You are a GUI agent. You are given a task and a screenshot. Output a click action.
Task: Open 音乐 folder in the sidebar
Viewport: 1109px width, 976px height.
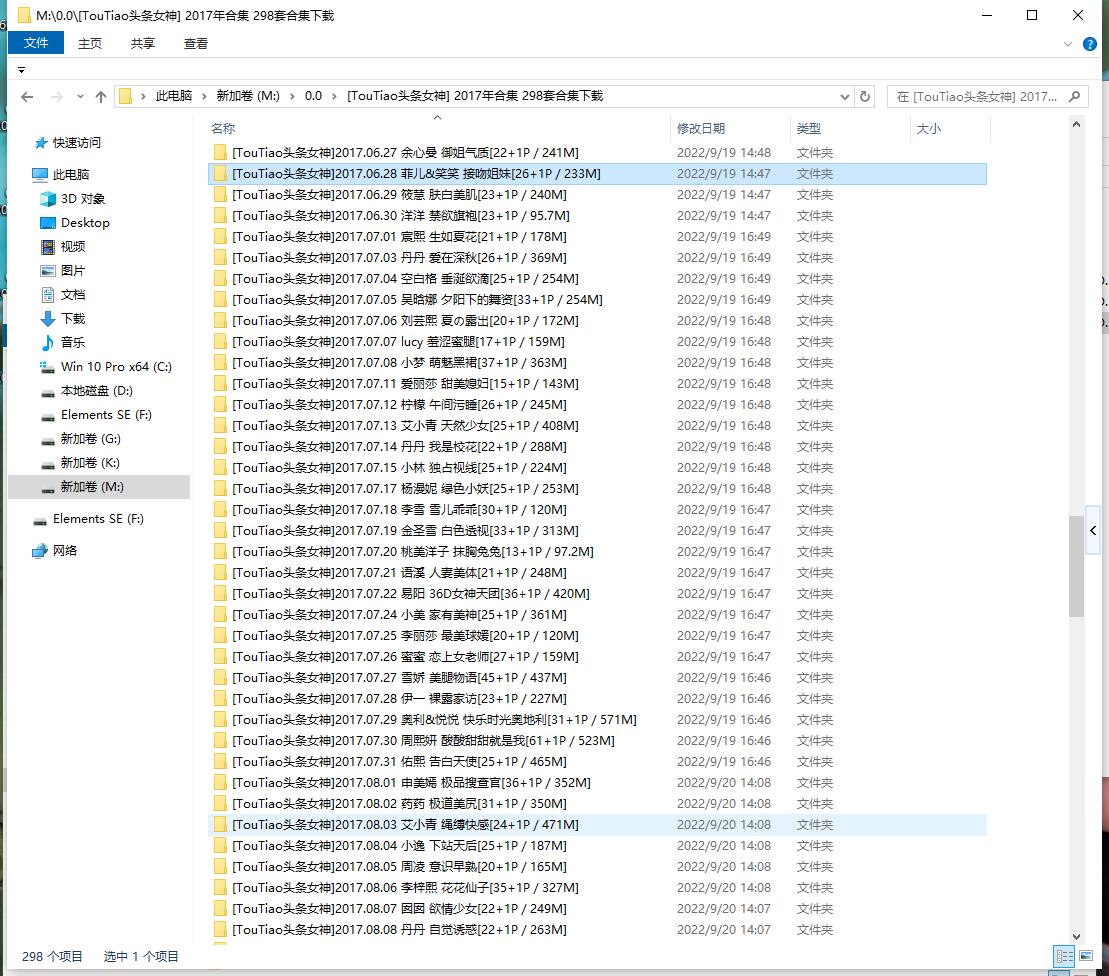click(x=73, y=342)
